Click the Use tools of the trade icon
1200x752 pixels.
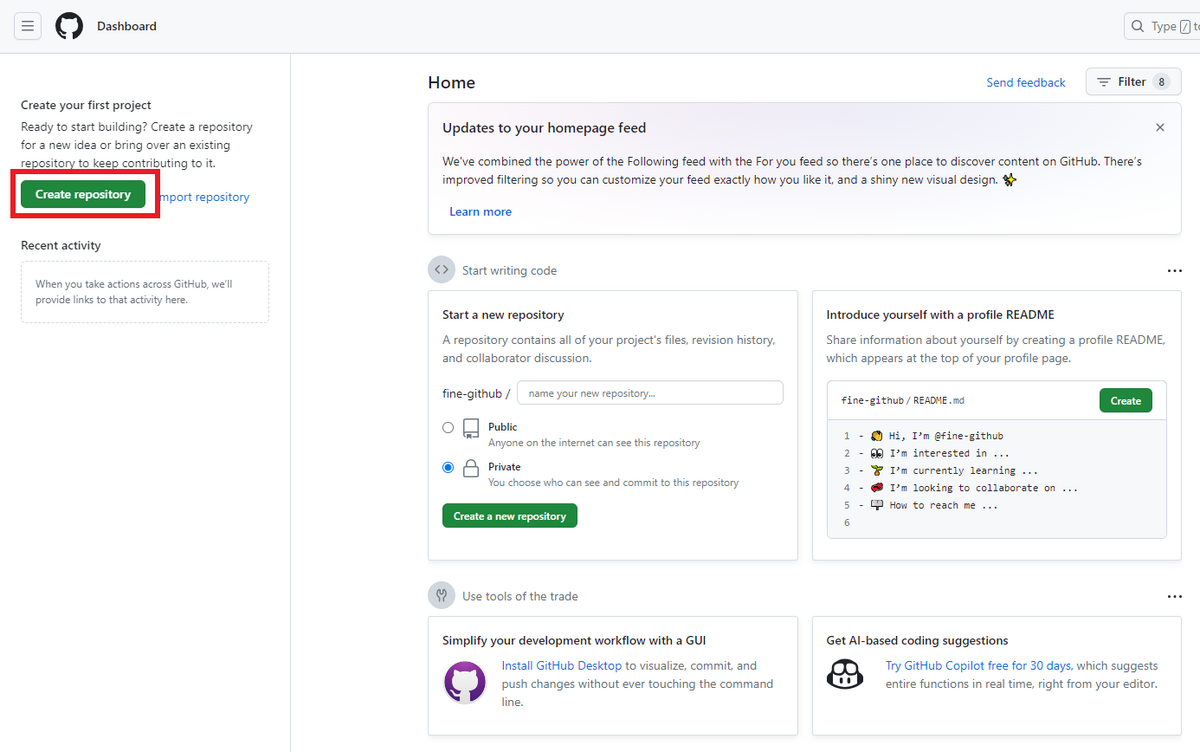(x=441, y=596)
